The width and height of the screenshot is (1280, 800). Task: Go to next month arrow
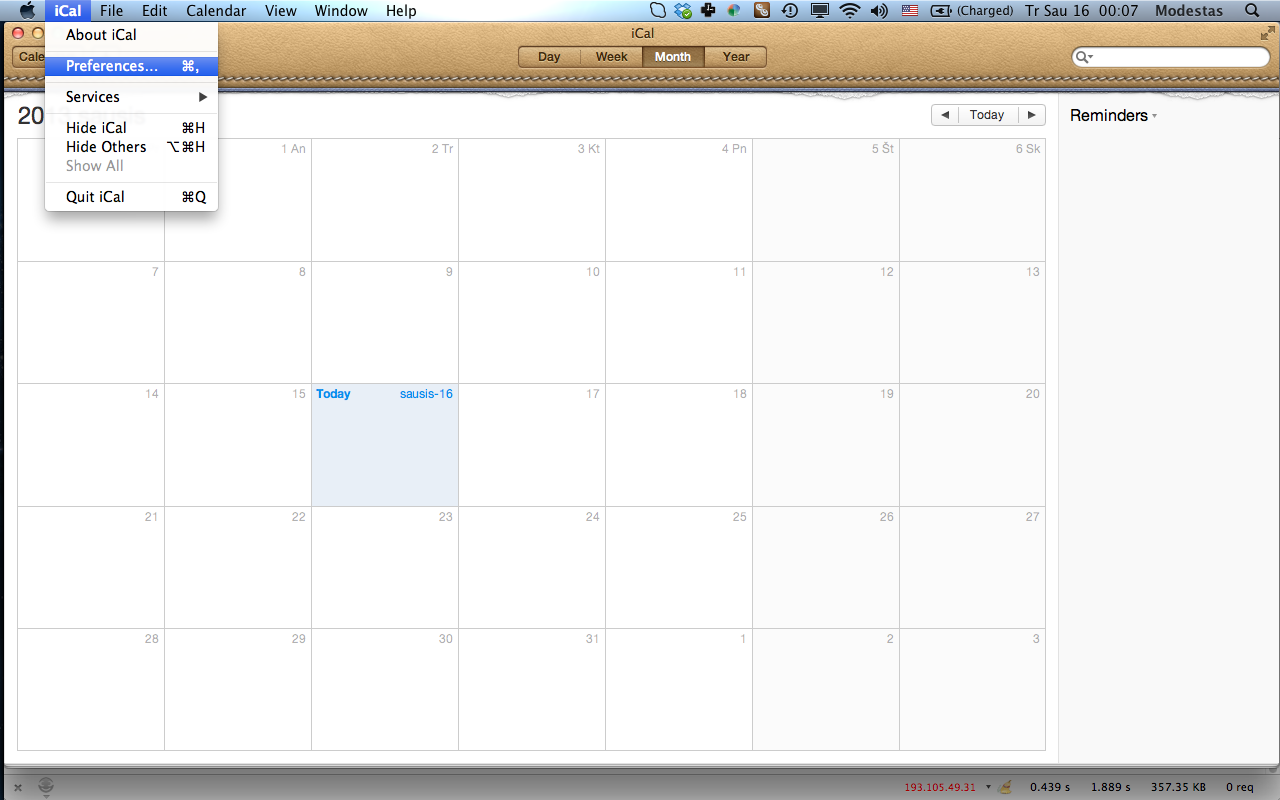1032,115
